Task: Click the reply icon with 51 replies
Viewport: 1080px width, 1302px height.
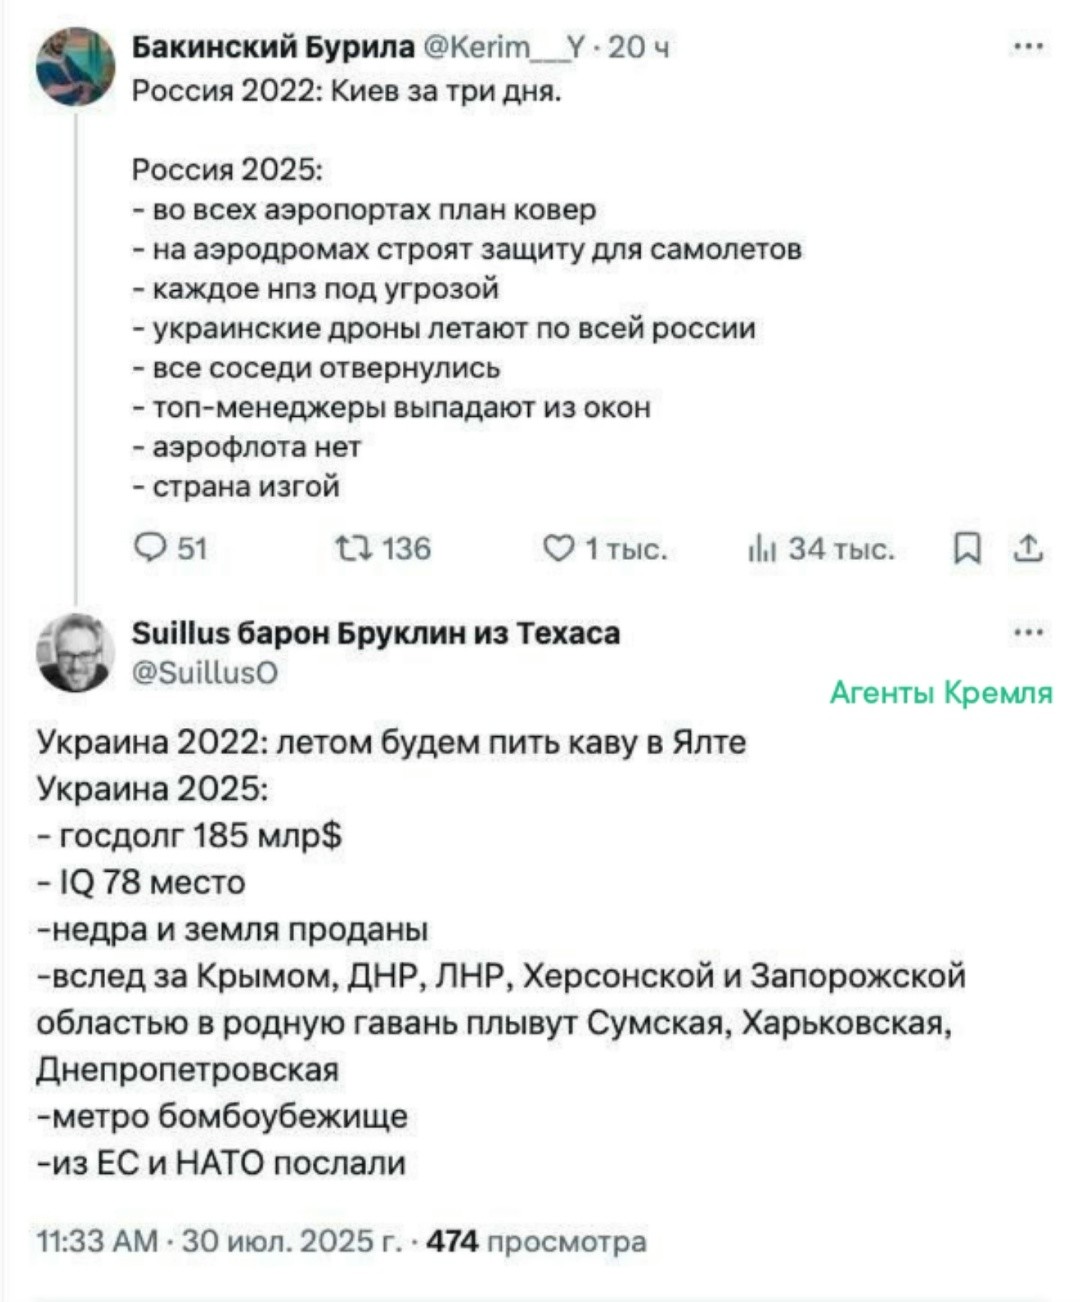Action: pyautogui.click(x=150, y=548)
